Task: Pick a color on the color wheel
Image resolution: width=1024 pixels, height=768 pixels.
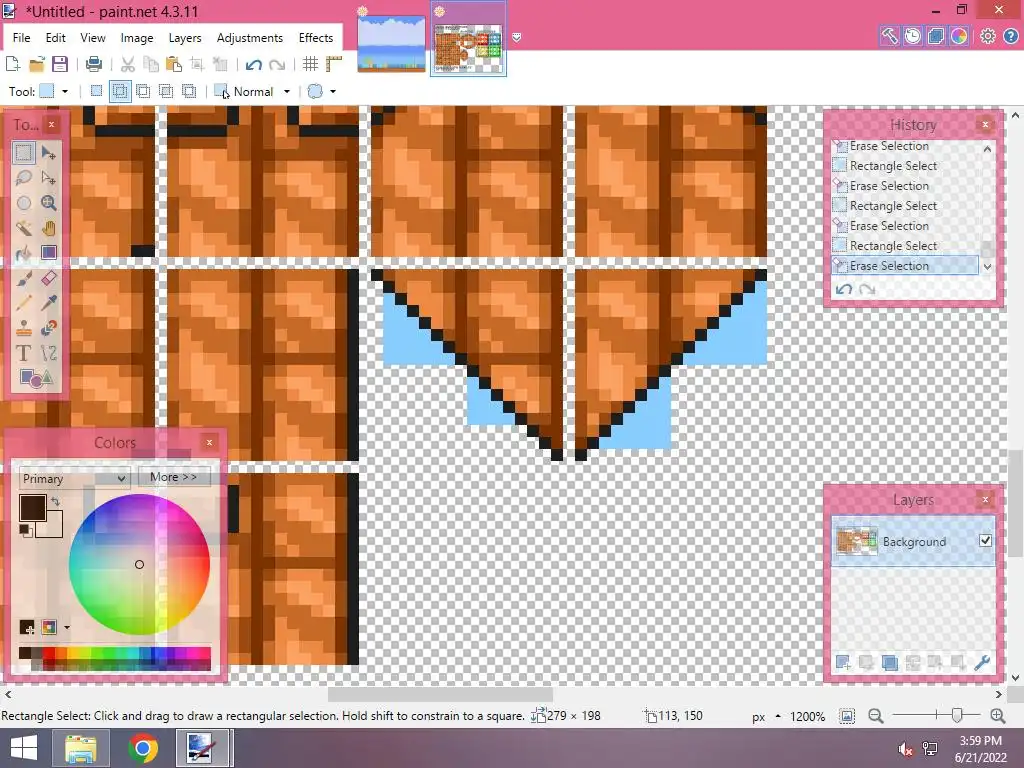Action: 139,564
